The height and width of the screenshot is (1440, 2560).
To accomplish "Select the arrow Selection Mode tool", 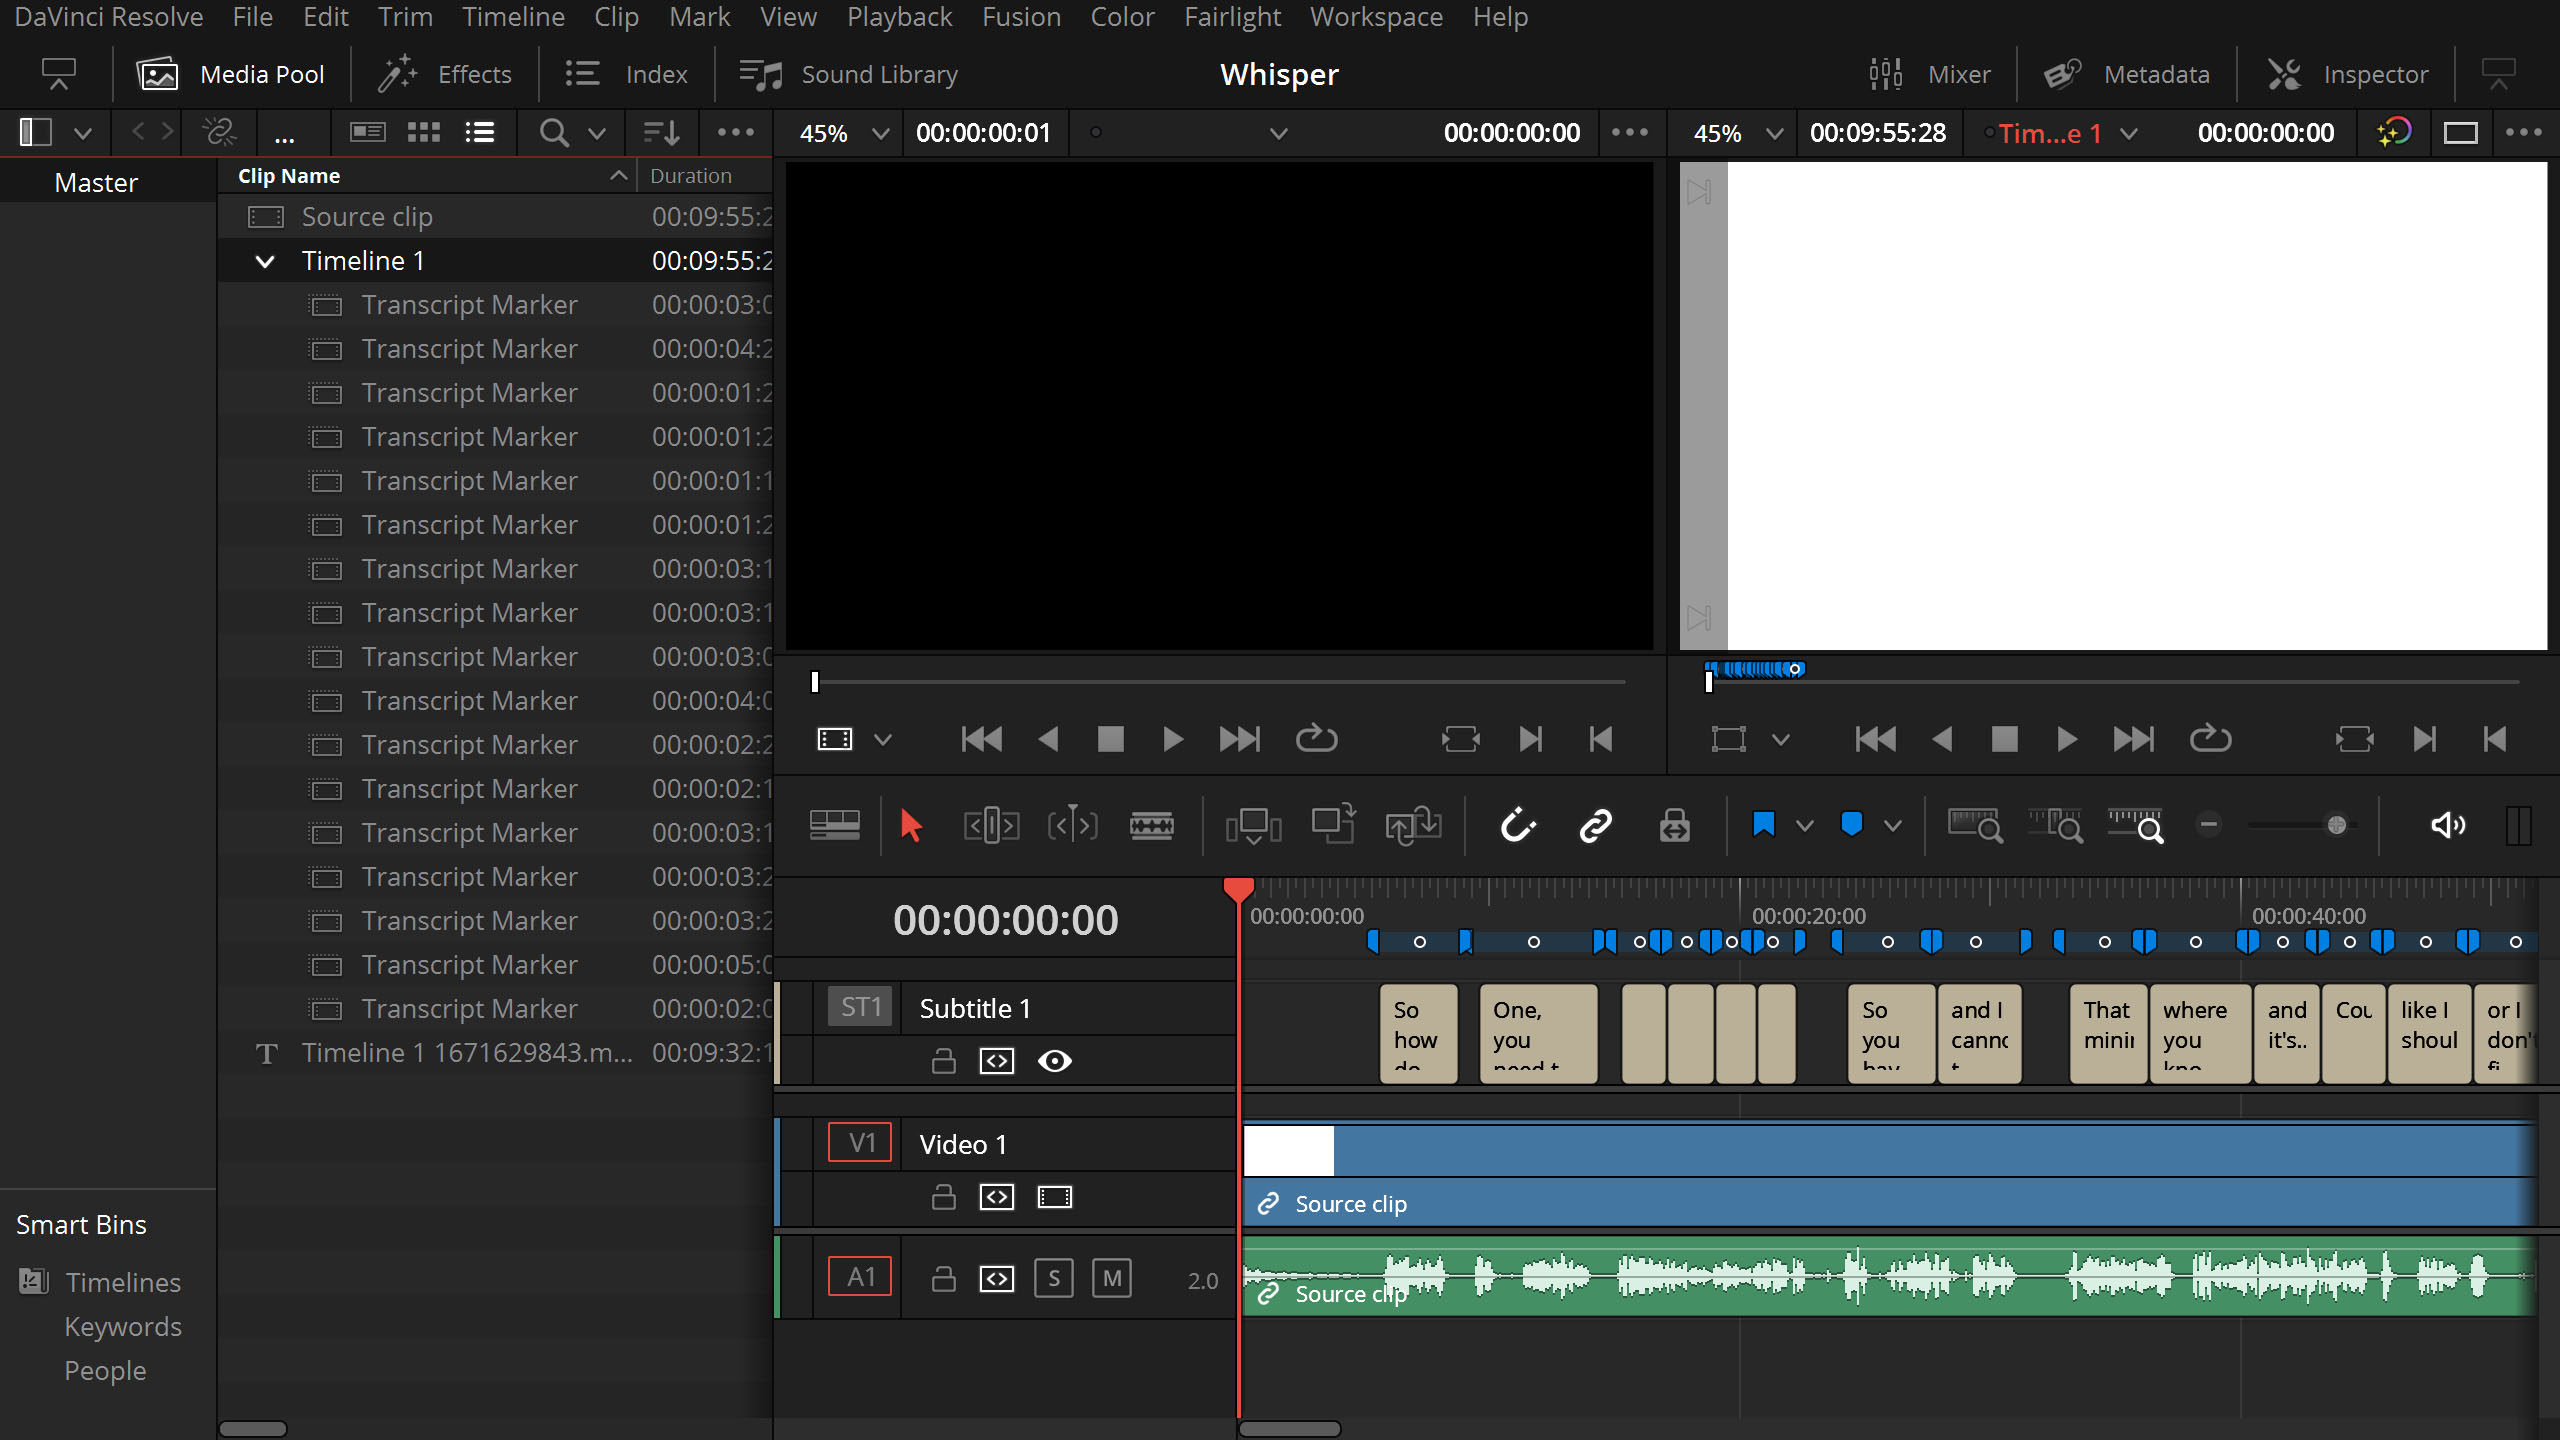I will 910,826.
